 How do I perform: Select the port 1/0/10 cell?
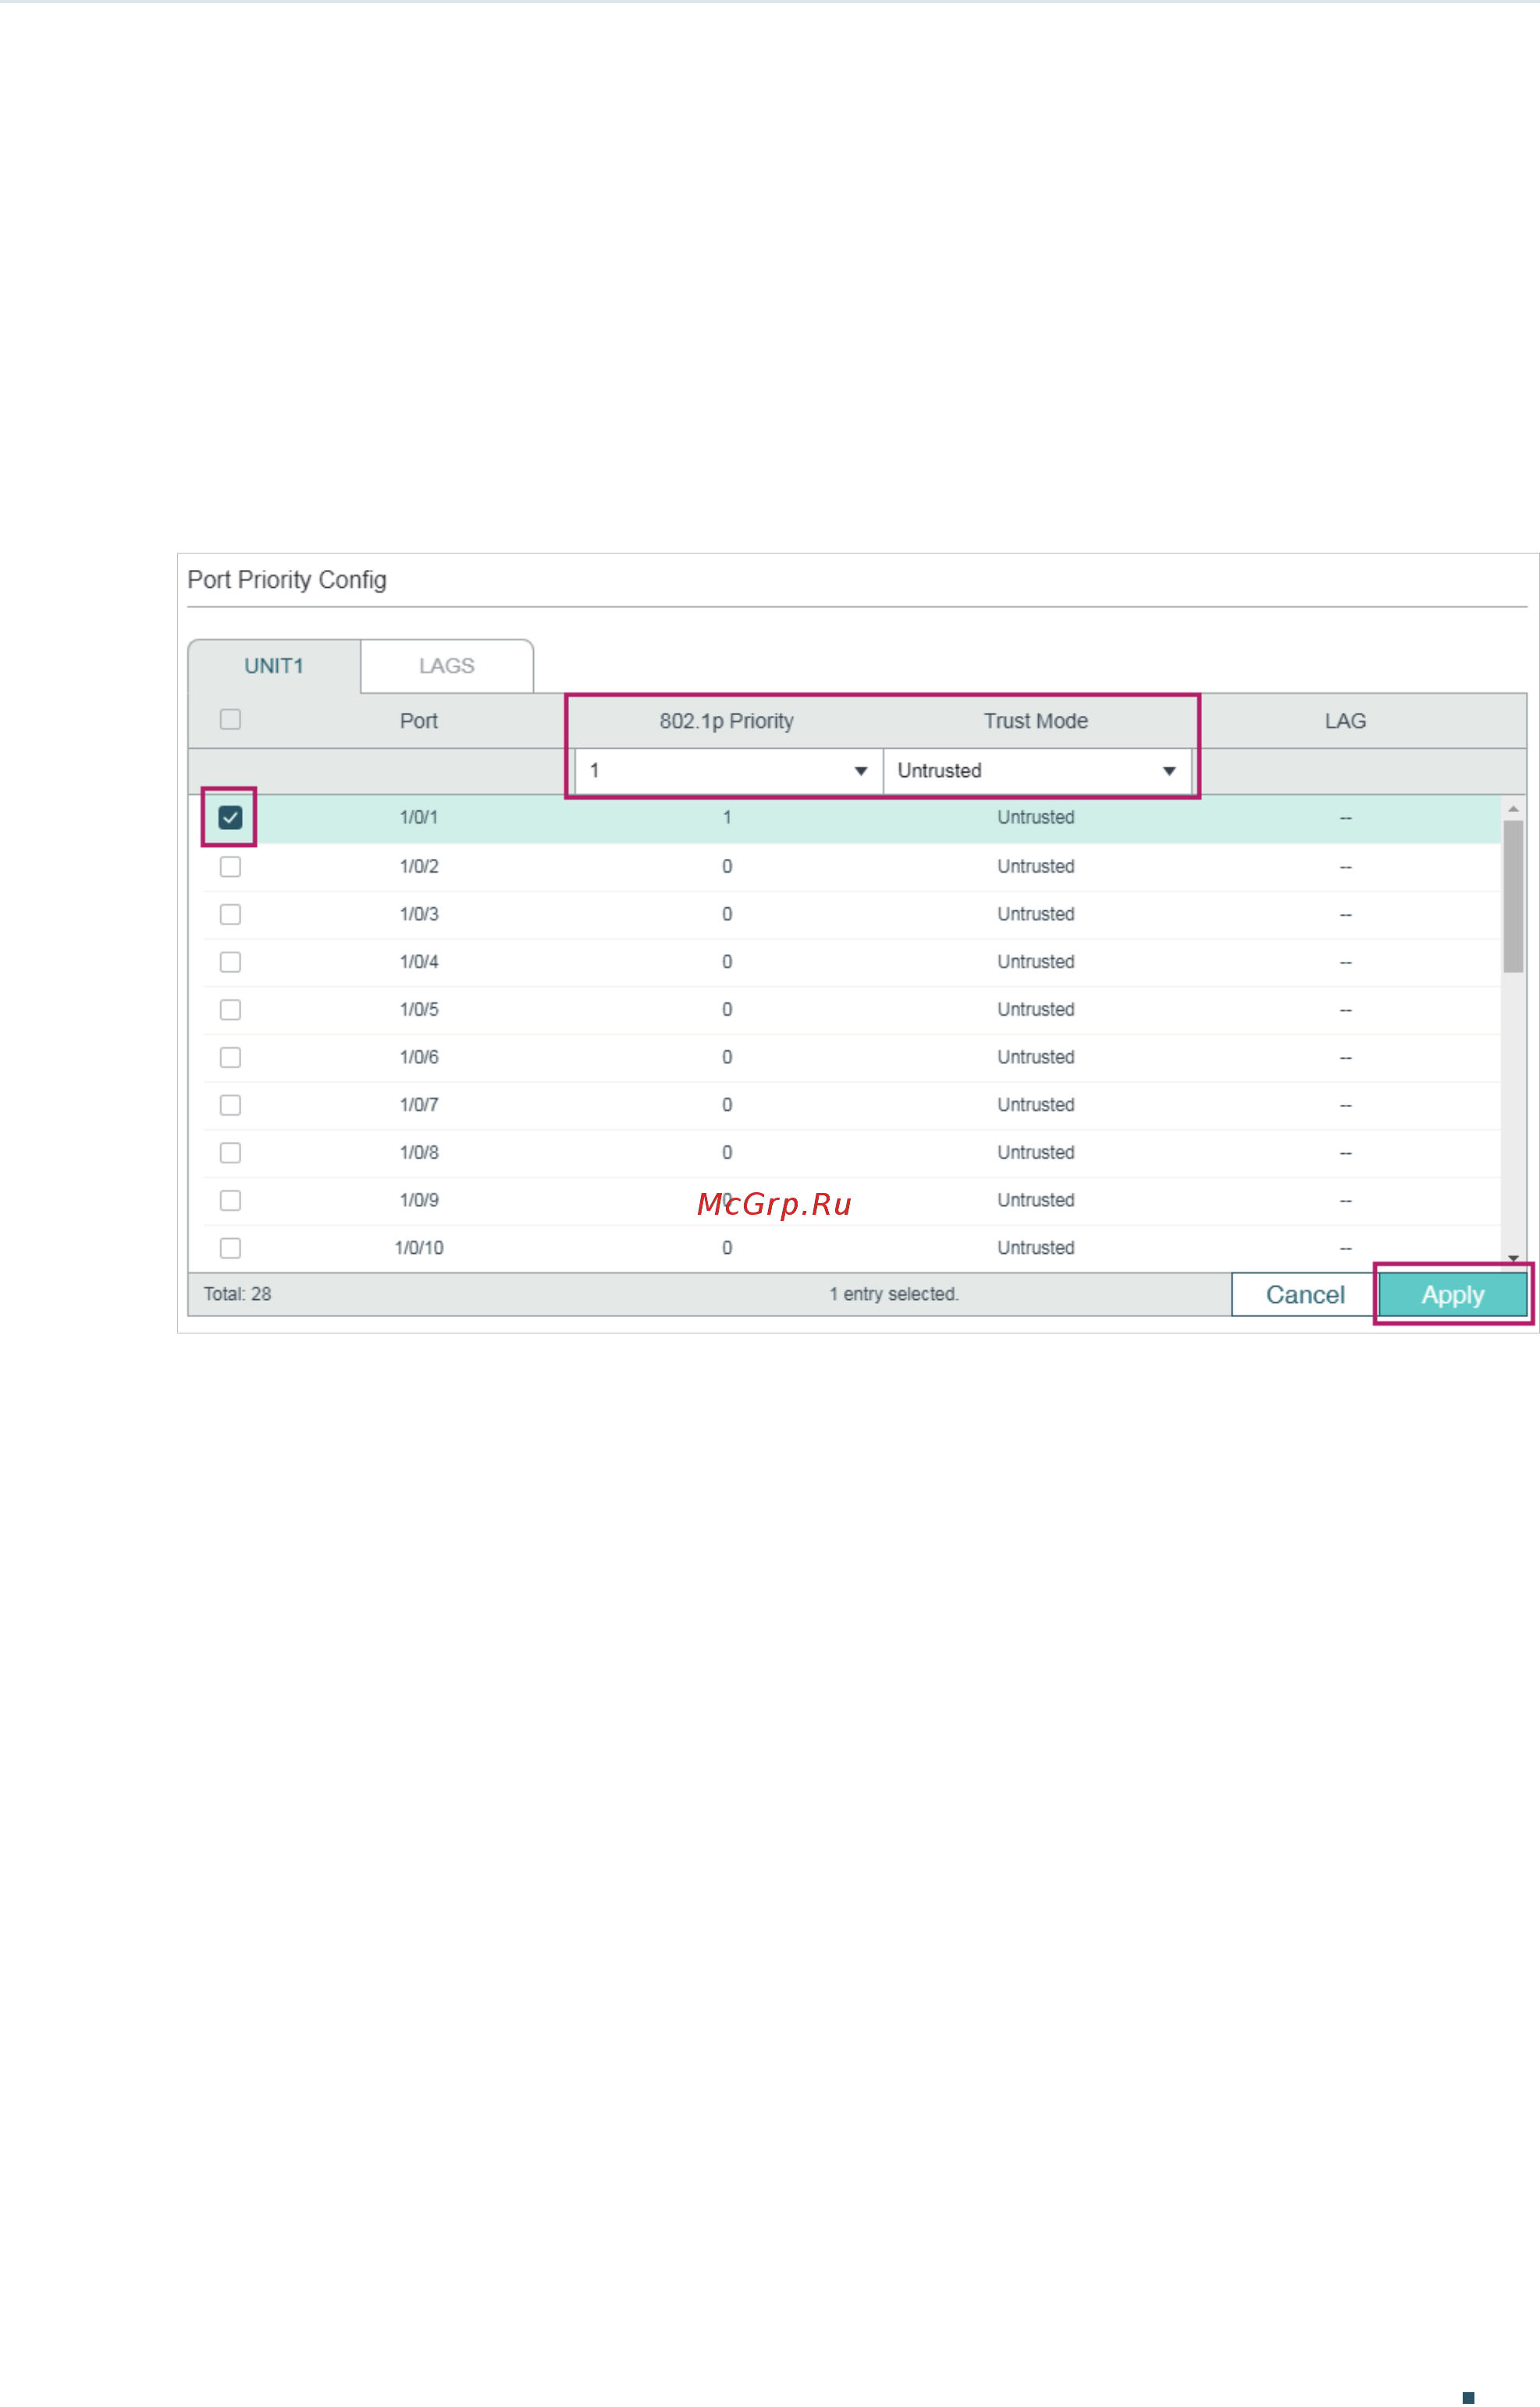coord(419,1248)
